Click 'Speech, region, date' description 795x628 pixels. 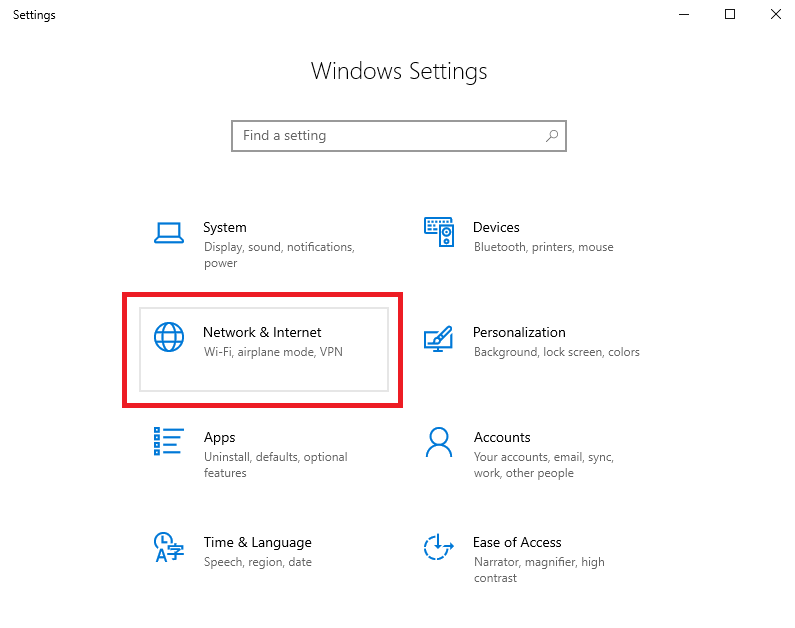pyautogui.click(x=258, y=562)
